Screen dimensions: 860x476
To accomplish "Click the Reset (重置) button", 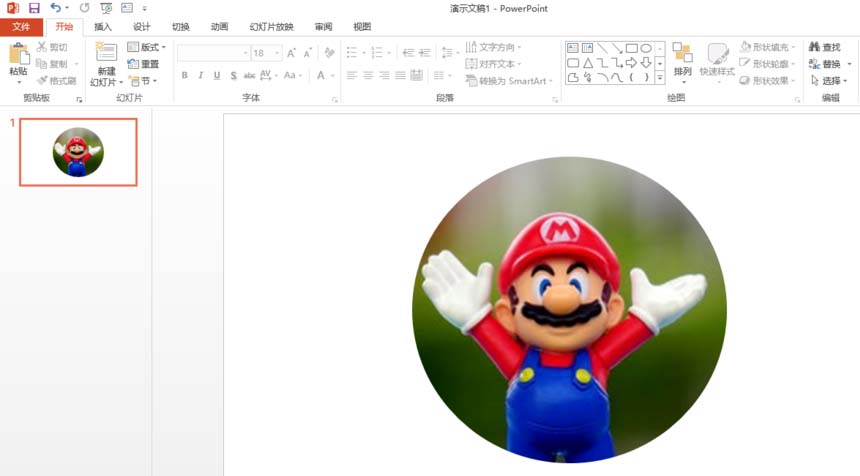I will tap(143, 64).
